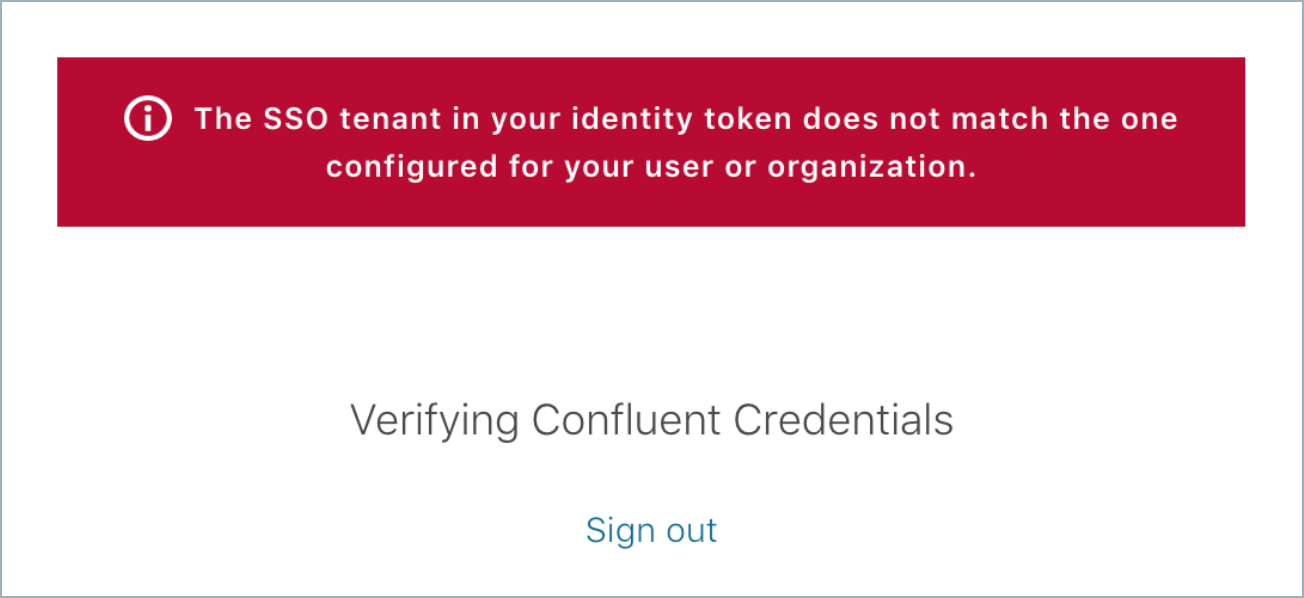Click the word out in Sign out
Image resolution: width=1304 pixels, height=598 pixels.
pyautogui.click(x=690, y=530)
